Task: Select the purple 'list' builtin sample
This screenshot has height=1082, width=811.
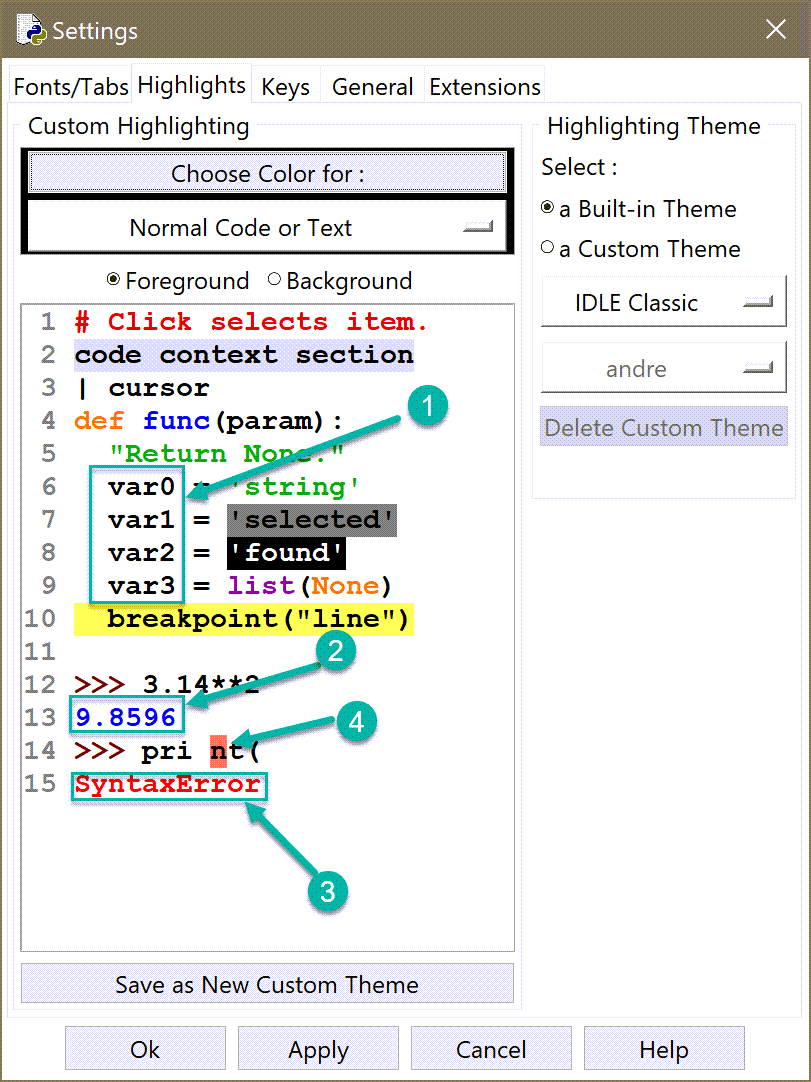Action: pos(262,586)
